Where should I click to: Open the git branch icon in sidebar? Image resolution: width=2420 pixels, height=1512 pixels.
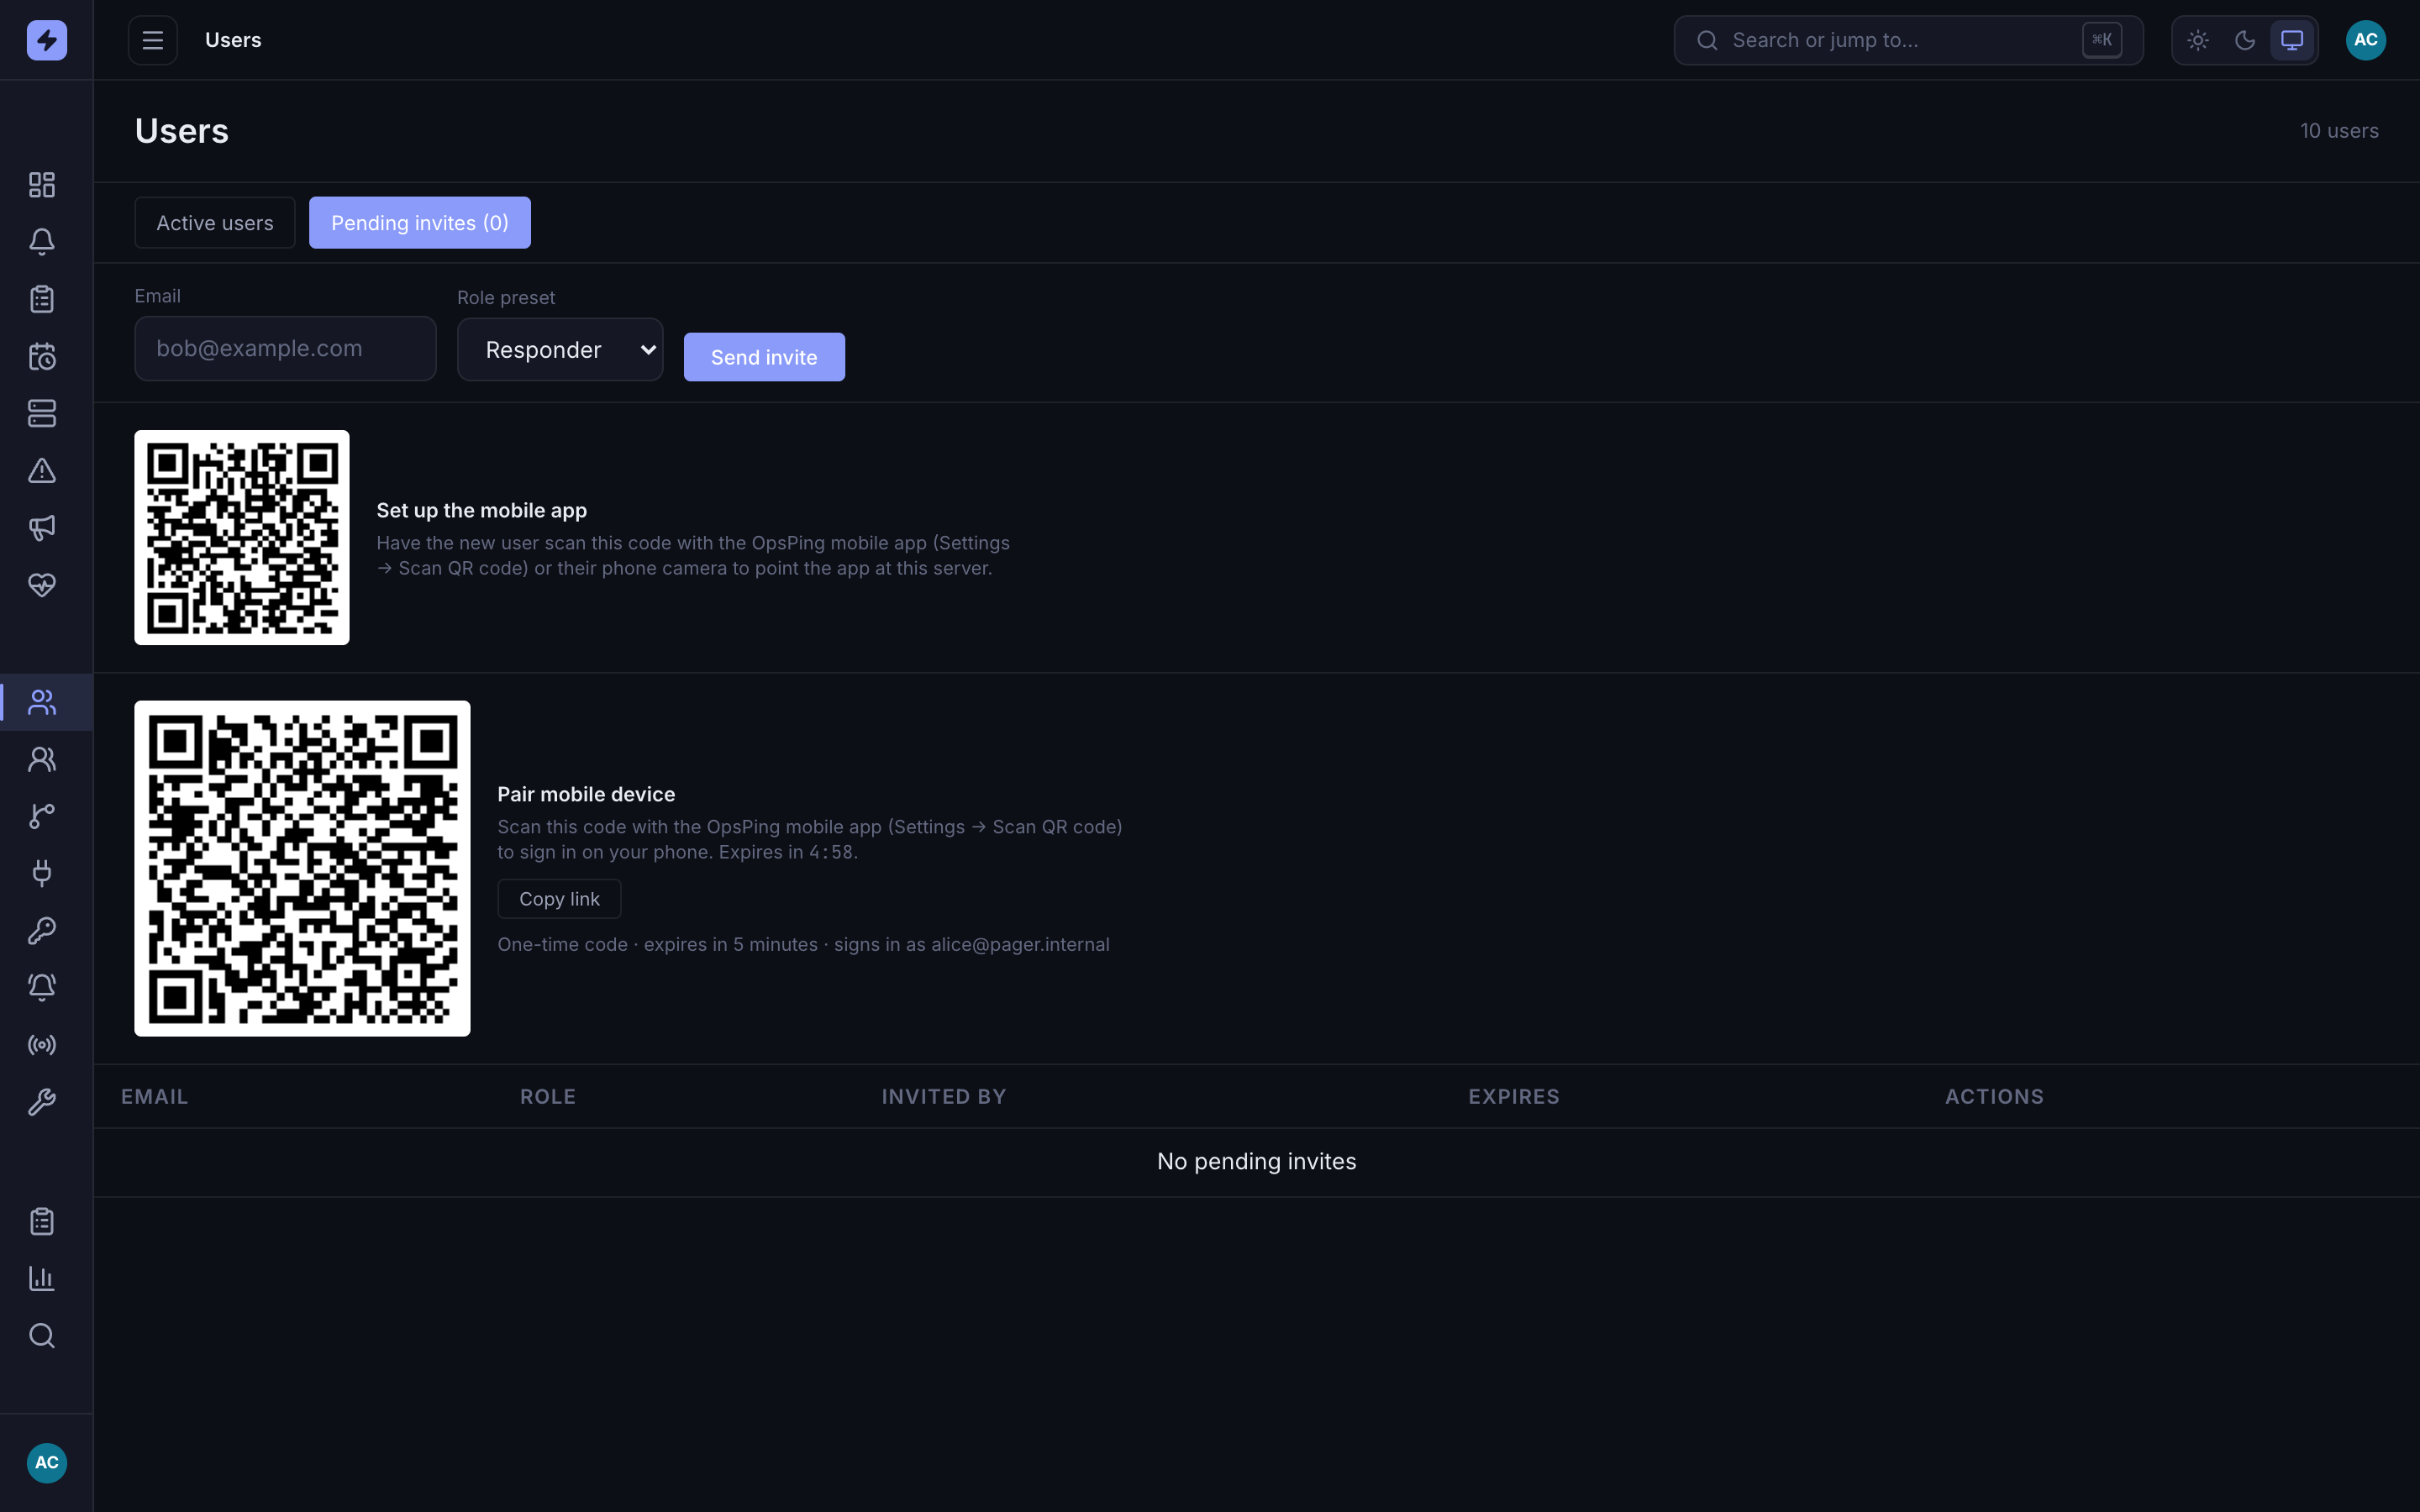point(42,816)
